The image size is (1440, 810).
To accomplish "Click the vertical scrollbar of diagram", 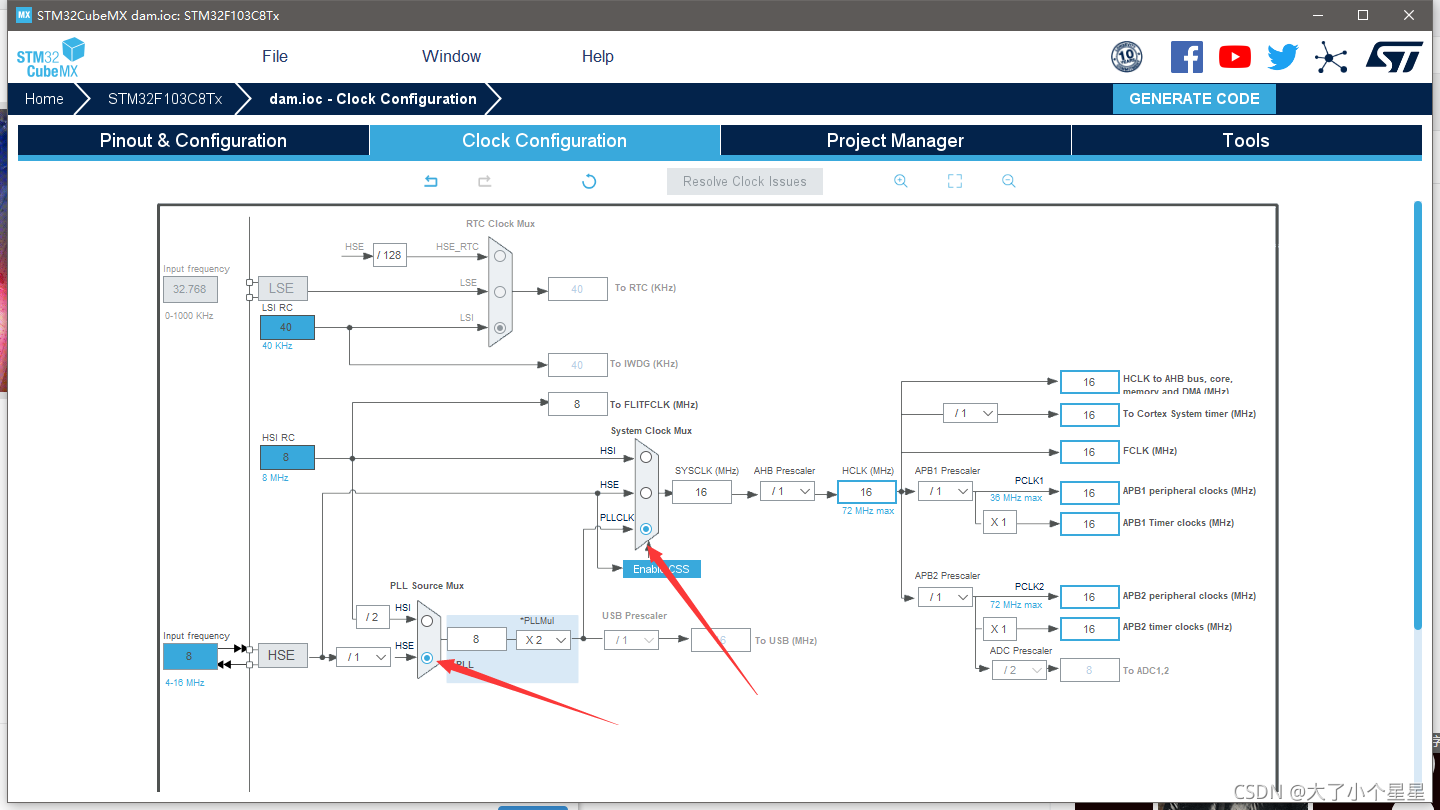I will tap(1417, 415).
